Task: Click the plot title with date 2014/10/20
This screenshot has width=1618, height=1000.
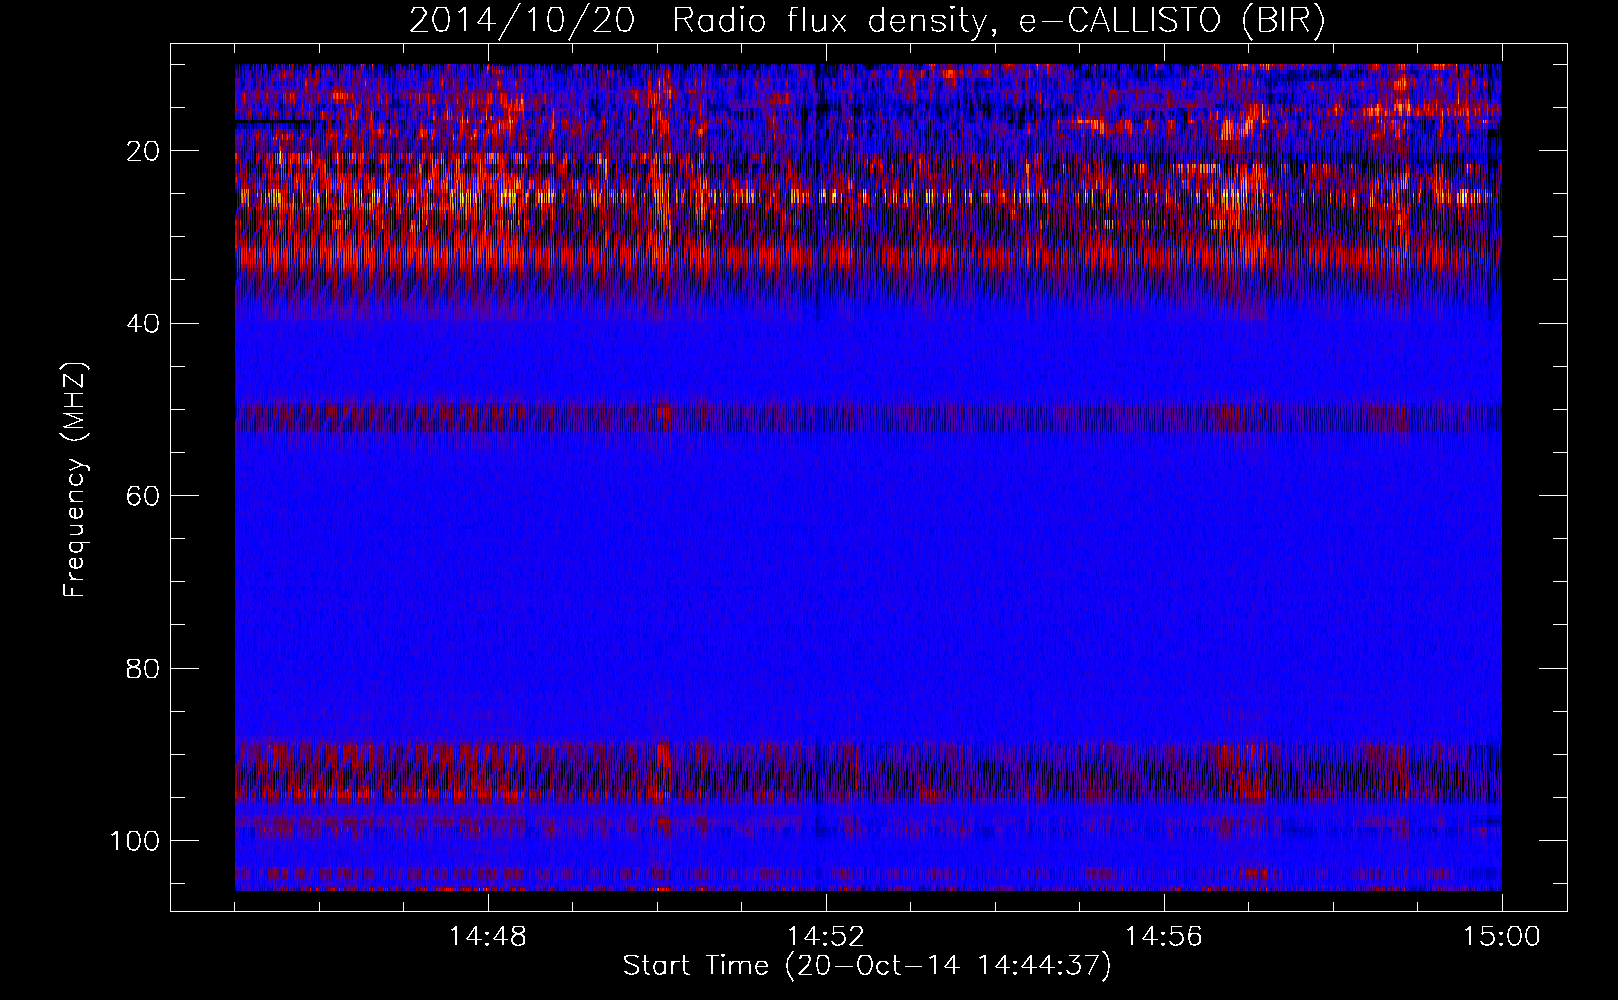Action: pos(867,20)
